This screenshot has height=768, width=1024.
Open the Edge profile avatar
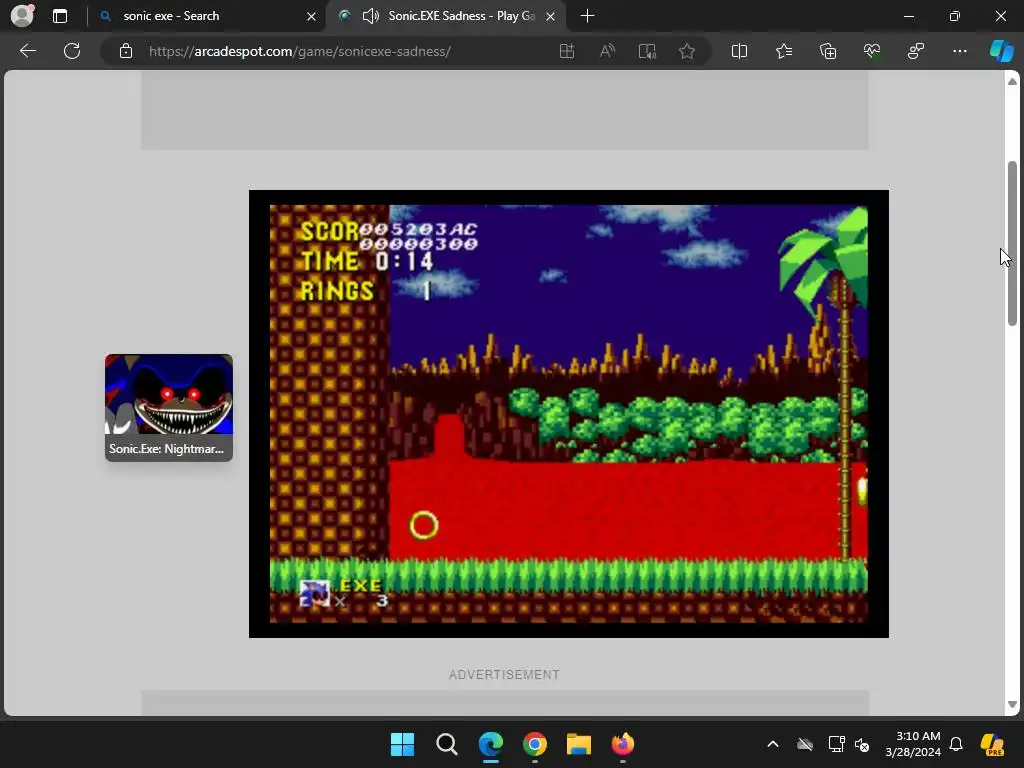[x=22, y=16]
